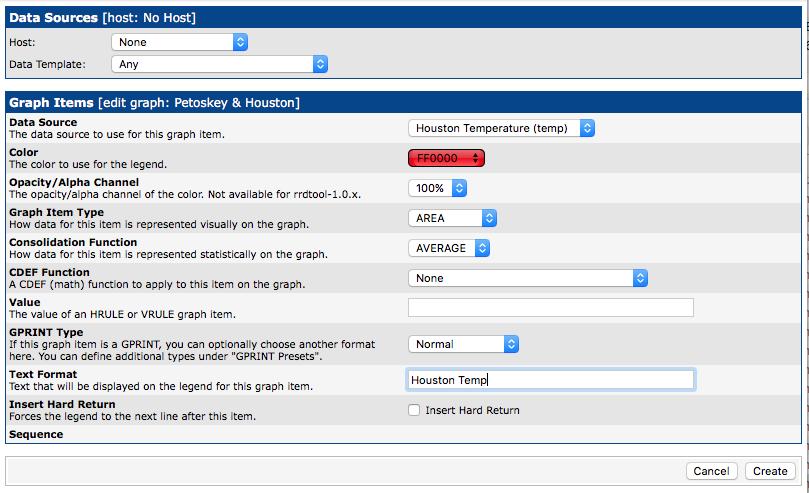This screenshot has height=493, width=809.
Task: Click the empty Value input field
Action: coord(551,308)
